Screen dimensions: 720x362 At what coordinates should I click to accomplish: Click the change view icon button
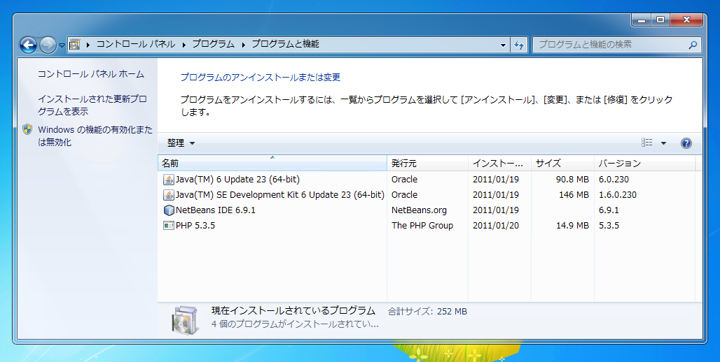click(x=647, y=143)
